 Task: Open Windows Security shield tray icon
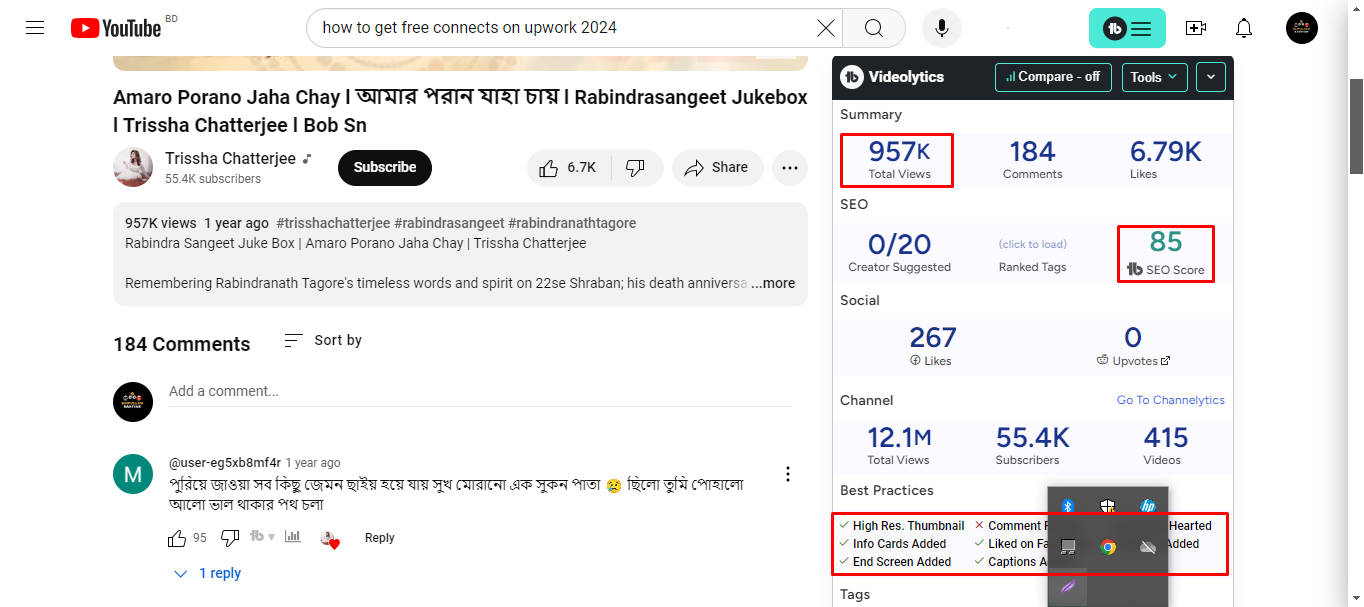(x=1108, y=506)
